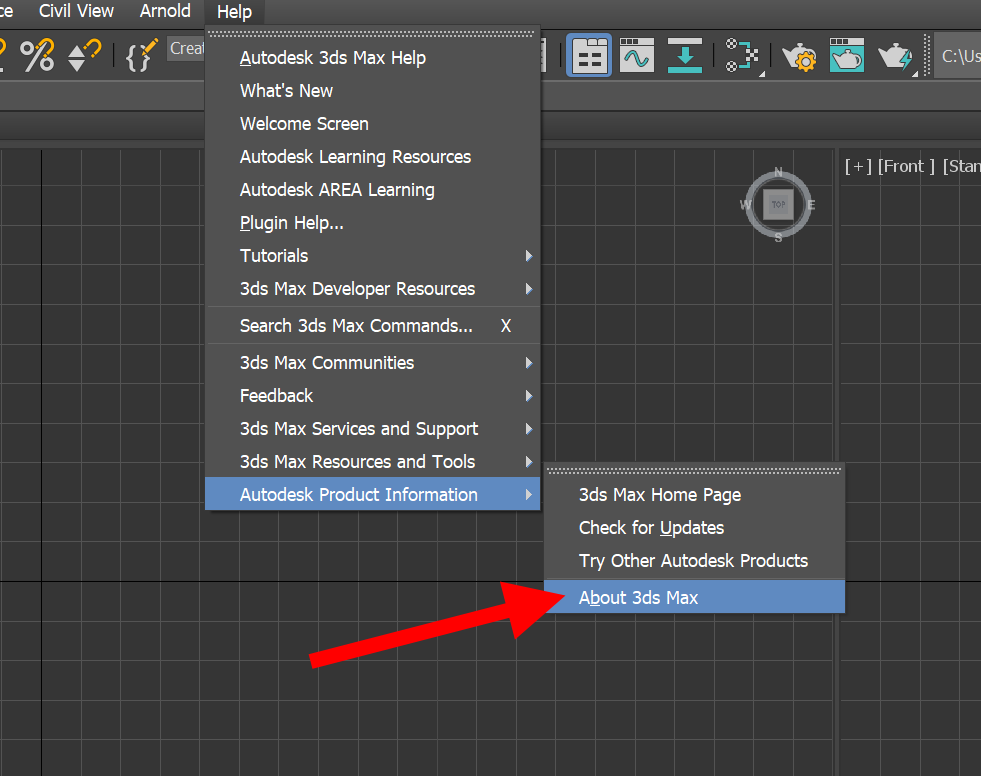Click ViewCube compass N
The height and width of the screenshot is (776, 981).
tap(778, 171)
